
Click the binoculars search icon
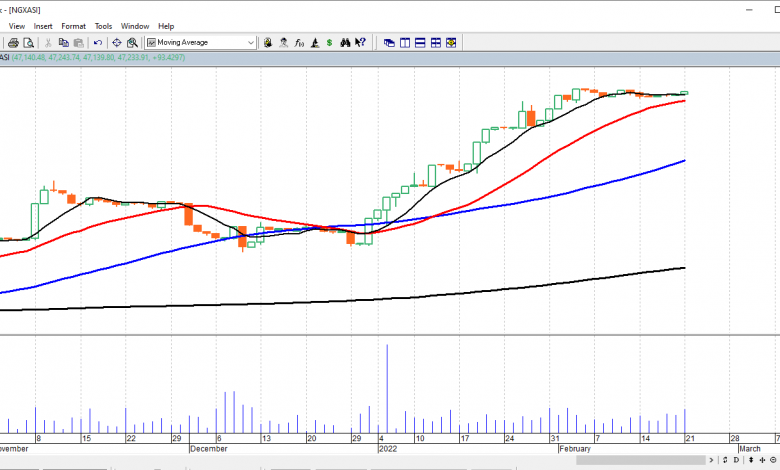[345, 43]
